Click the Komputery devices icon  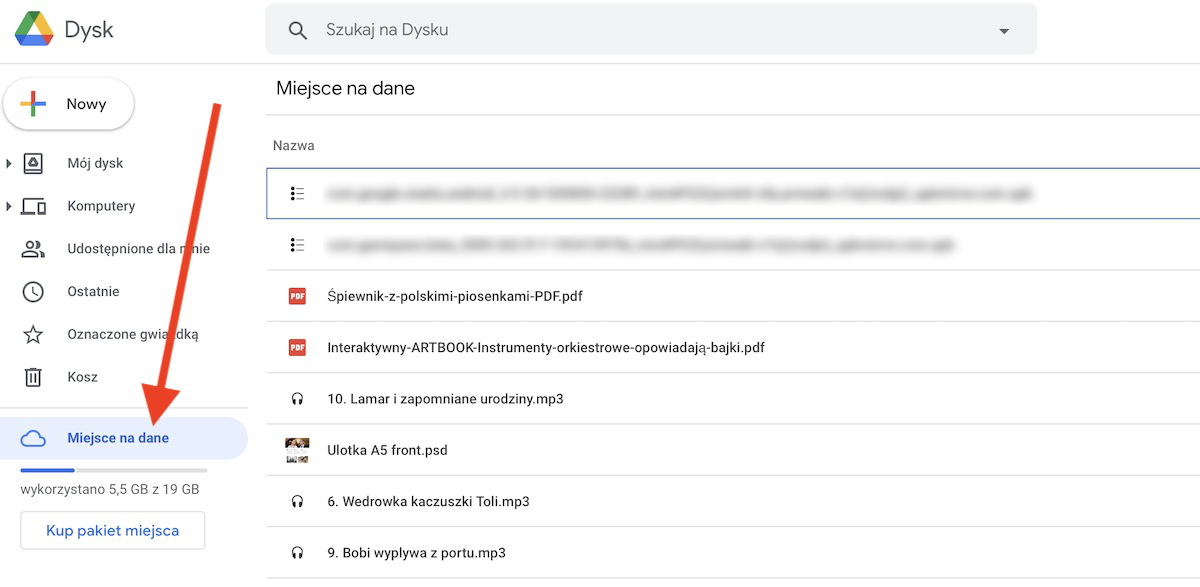(x=33, y=206)
